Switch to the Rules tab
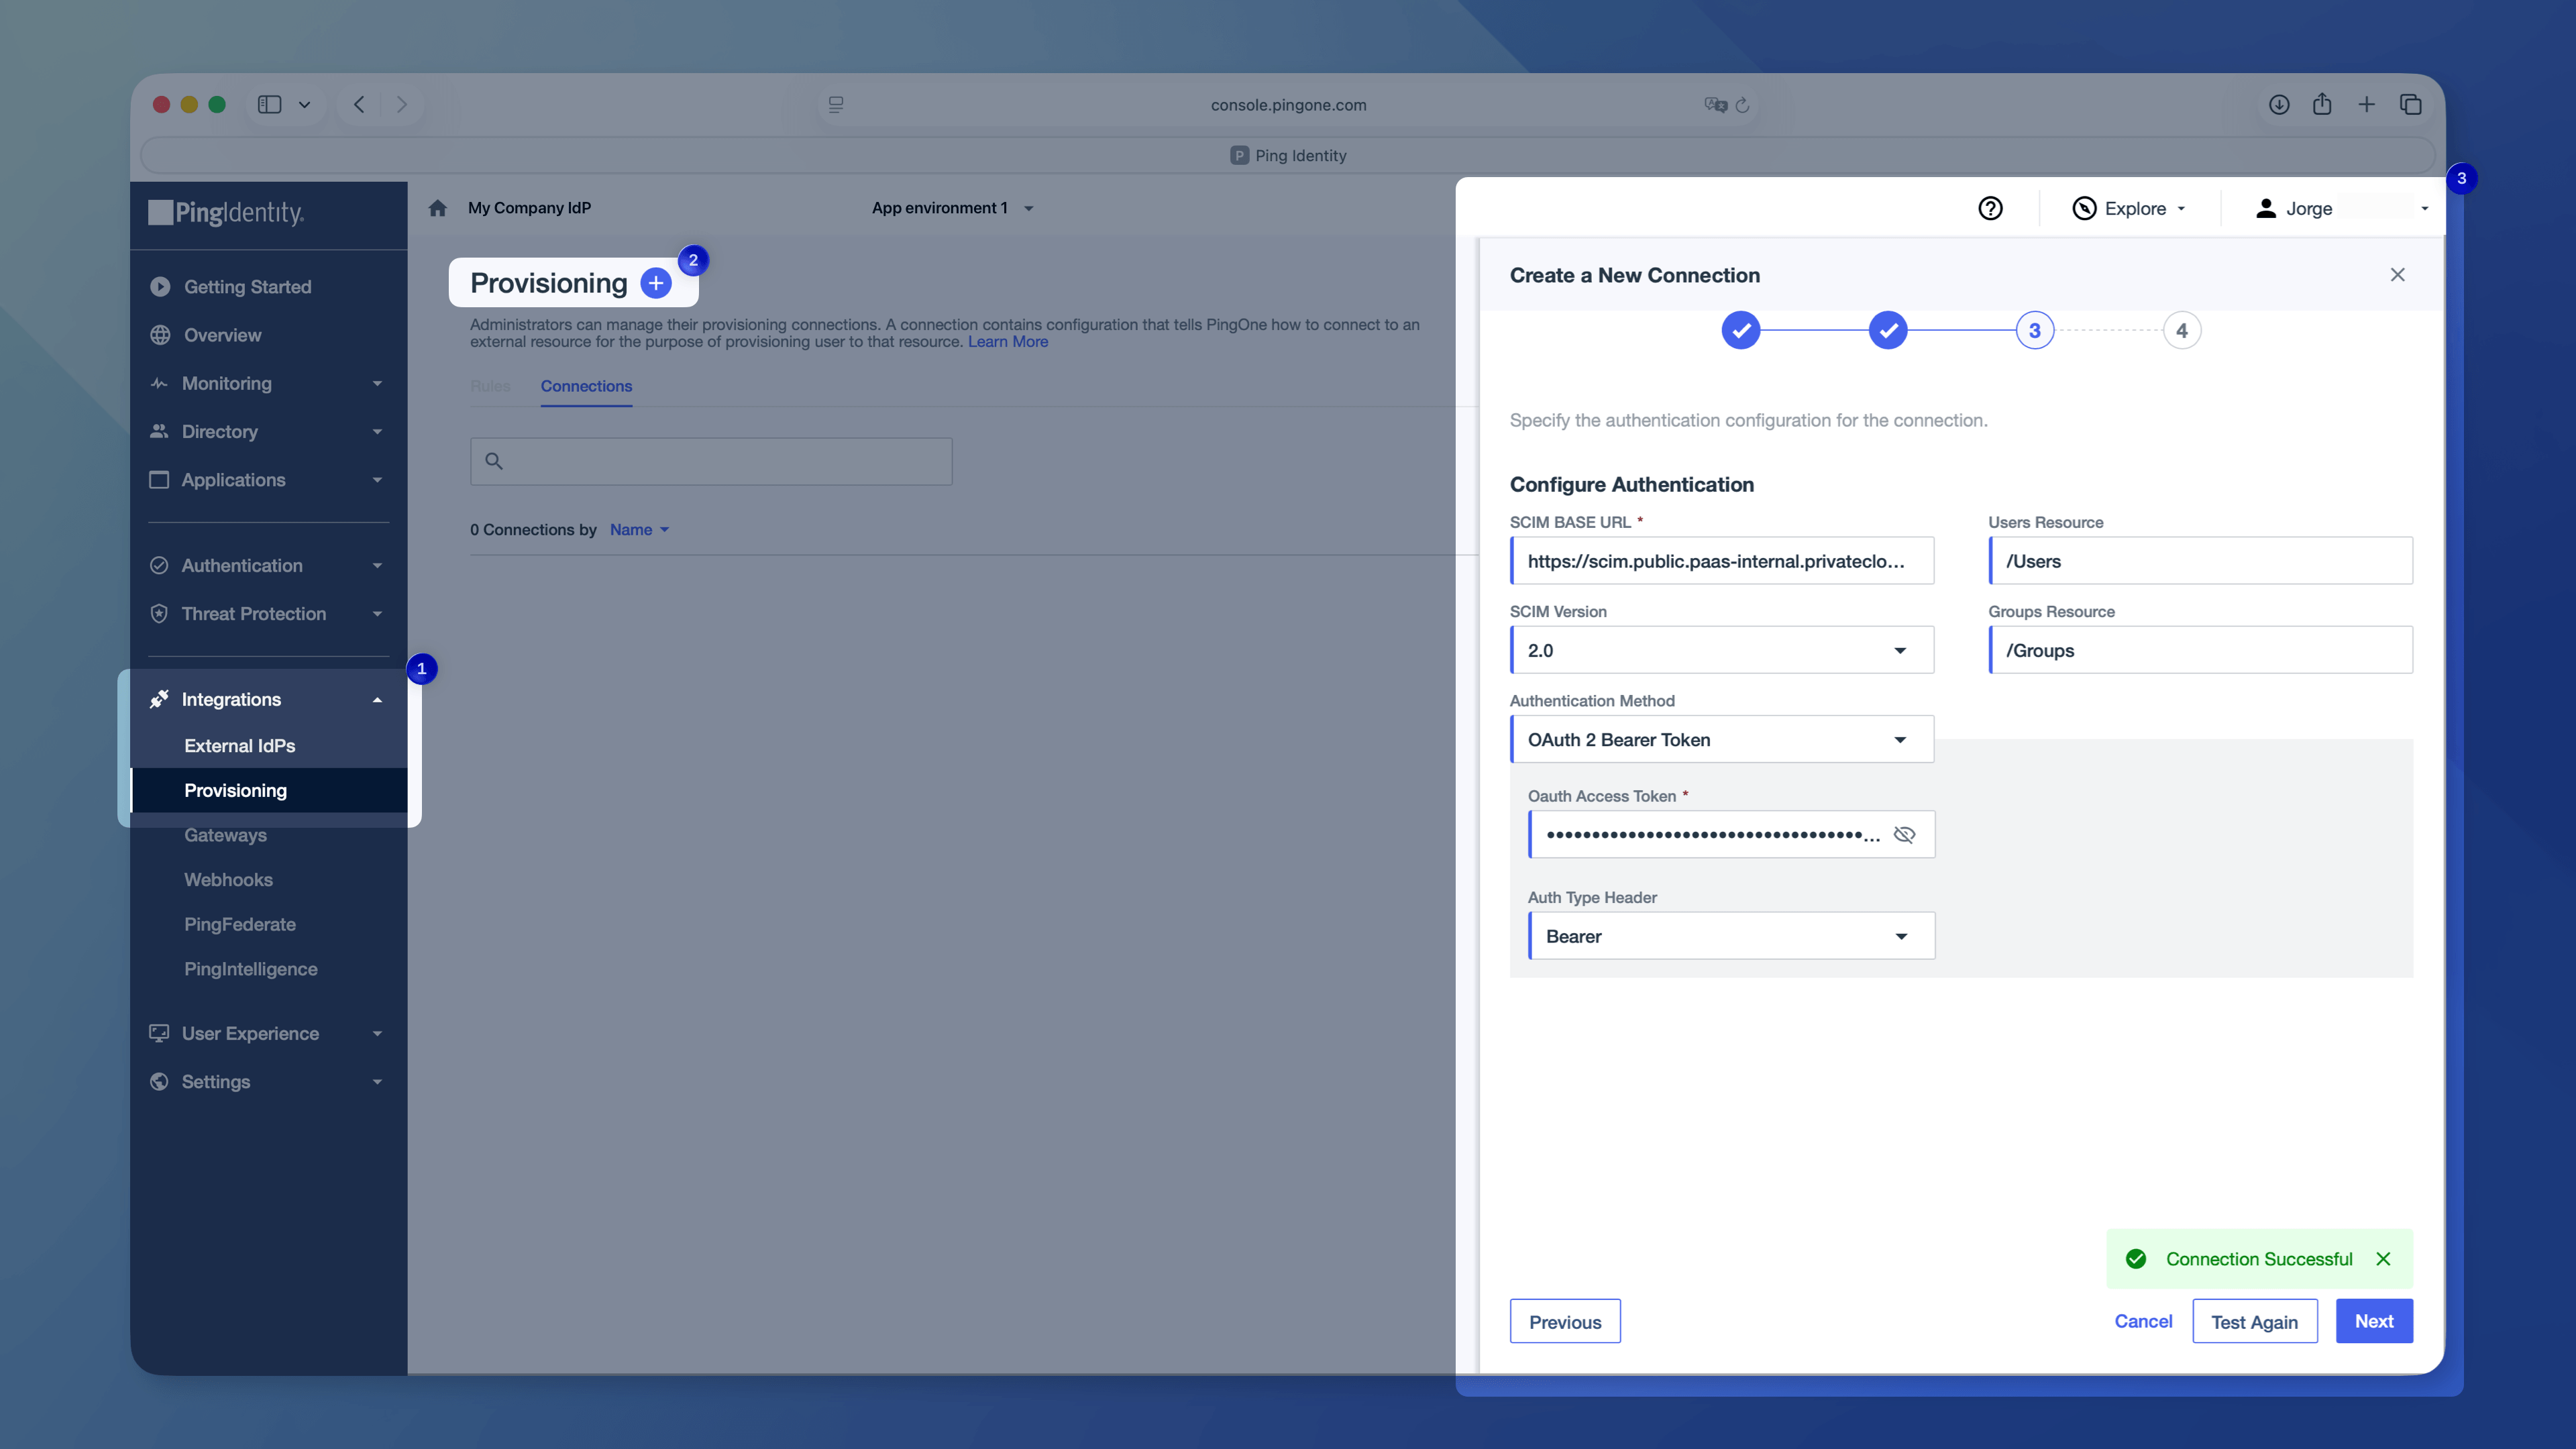 click(x=490, y=386)
